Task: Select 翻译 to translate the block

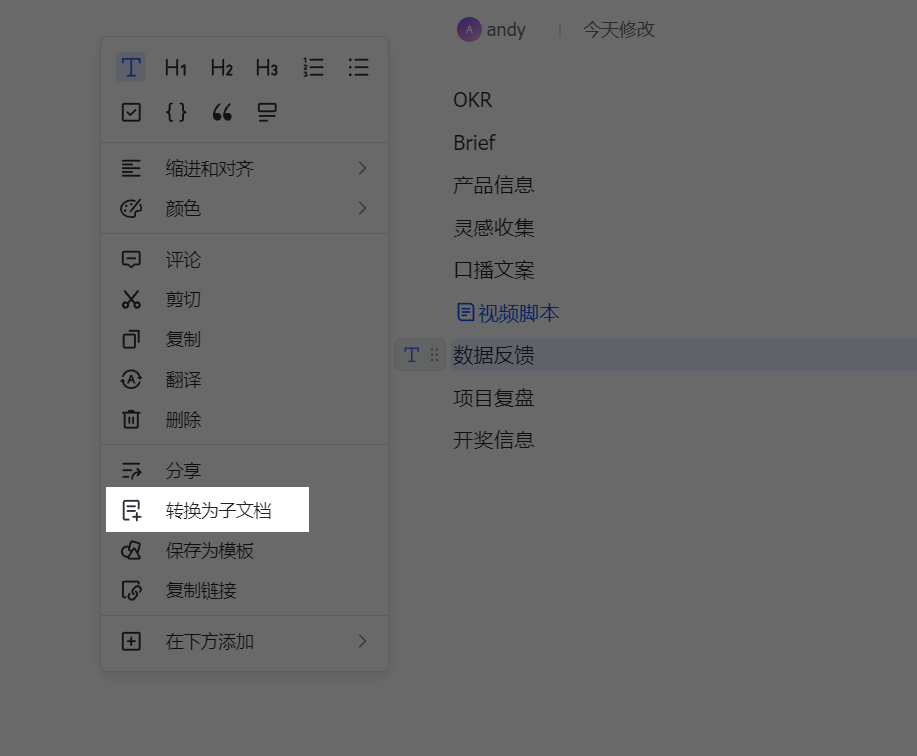Action: pos(183,379)
